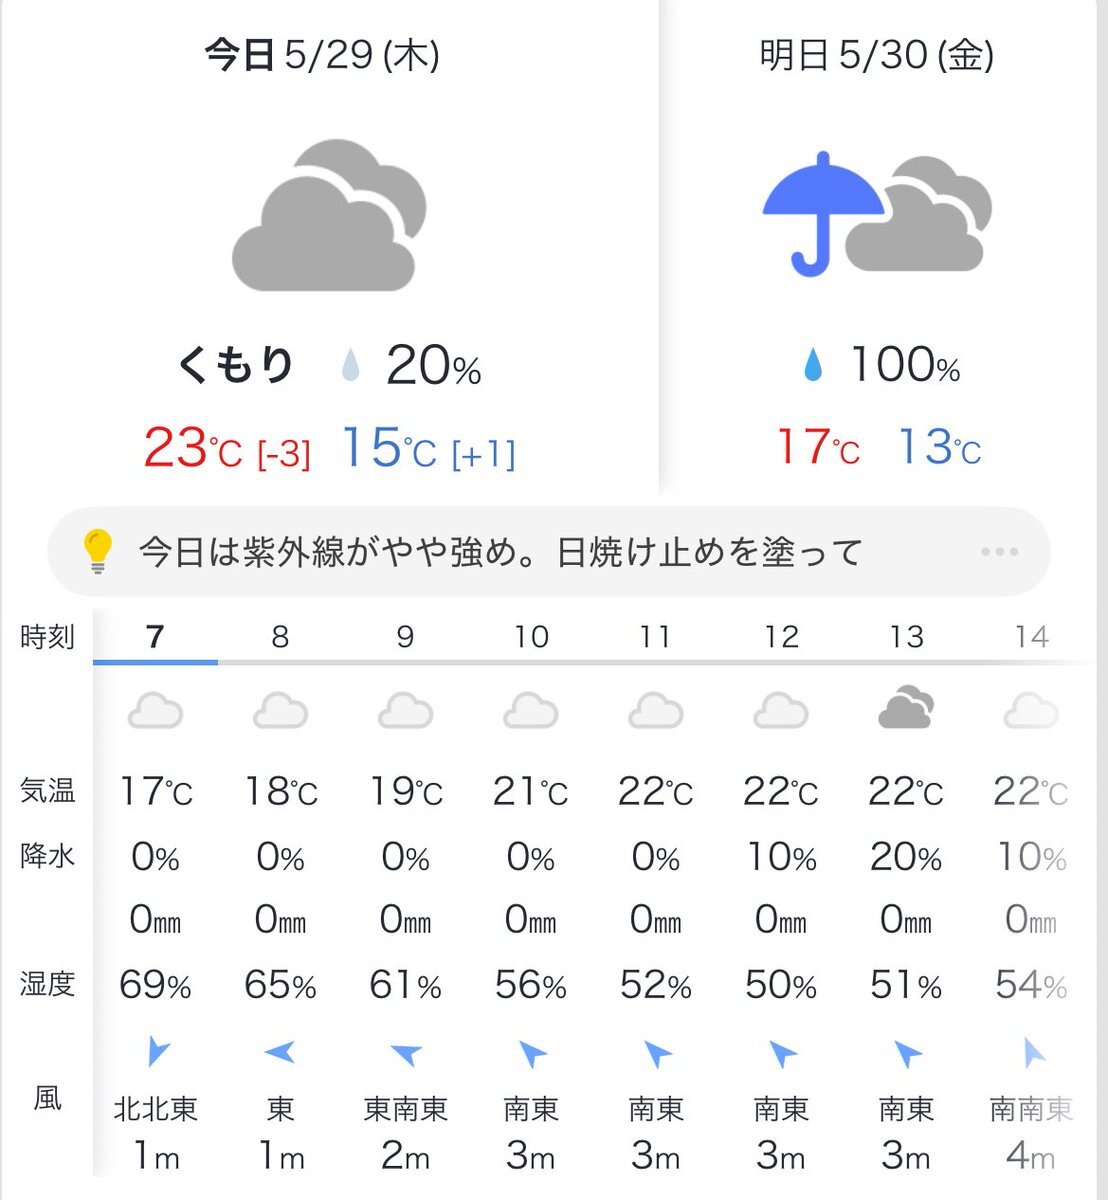1108x1200 pixels.
Task: Select the hour 7 column header
Action: [155, 636]
